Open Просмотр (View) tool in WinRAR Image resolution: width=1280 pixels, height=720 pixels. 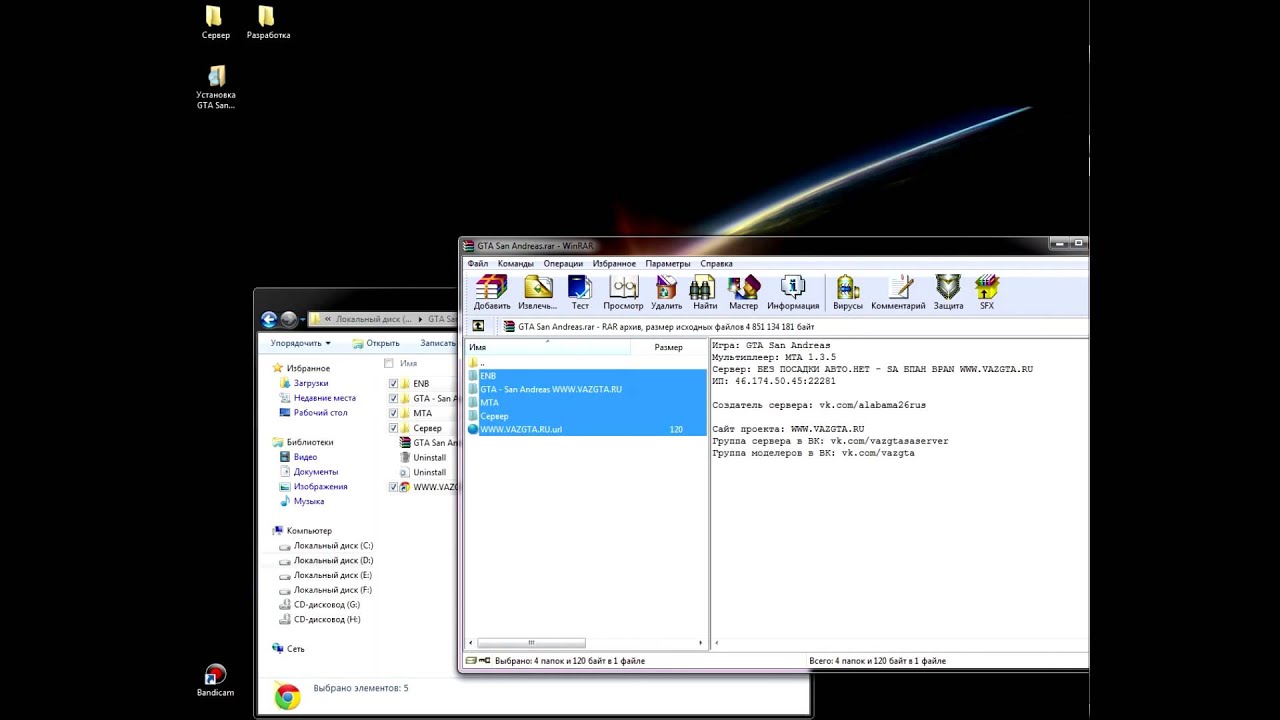pos(623,292)
